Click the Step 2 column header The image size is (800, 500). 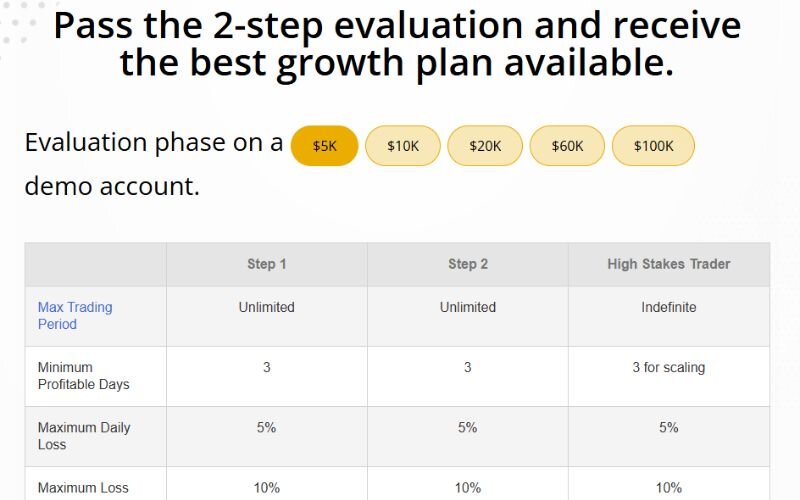[x=468, y=264]
